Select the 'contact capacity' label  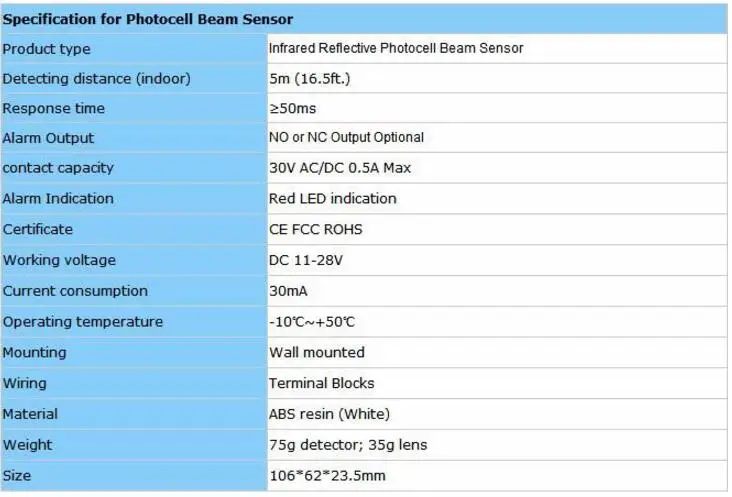pos(58,168)
